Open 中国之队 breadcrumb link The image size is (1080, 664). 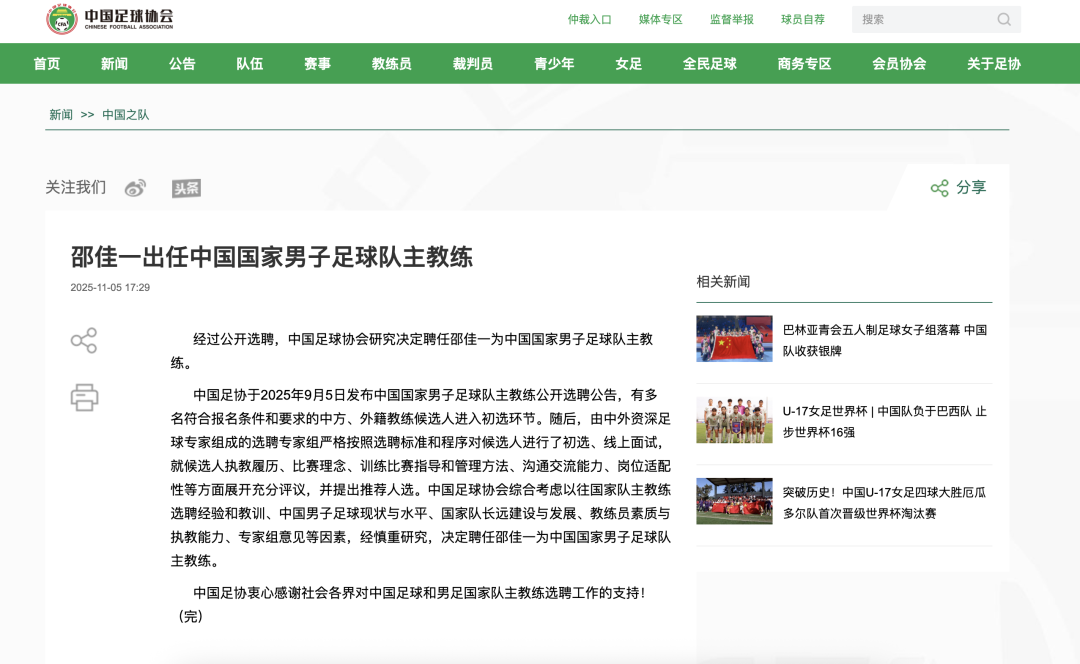pos(125,115)
